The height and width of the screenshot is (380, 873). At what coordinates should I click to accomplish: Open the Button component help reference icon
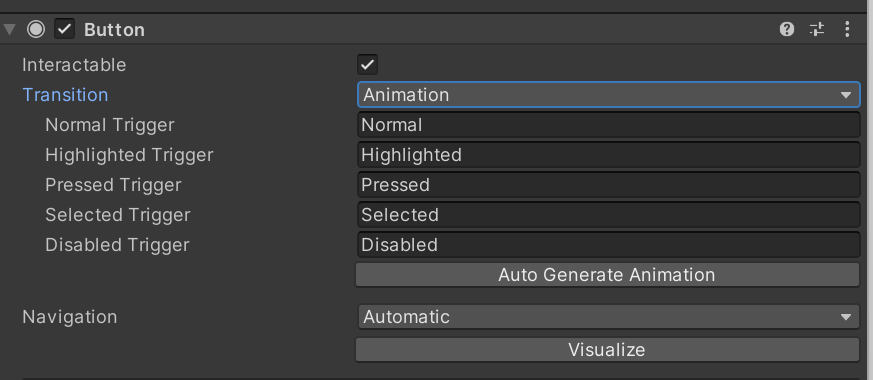[786, 29]
